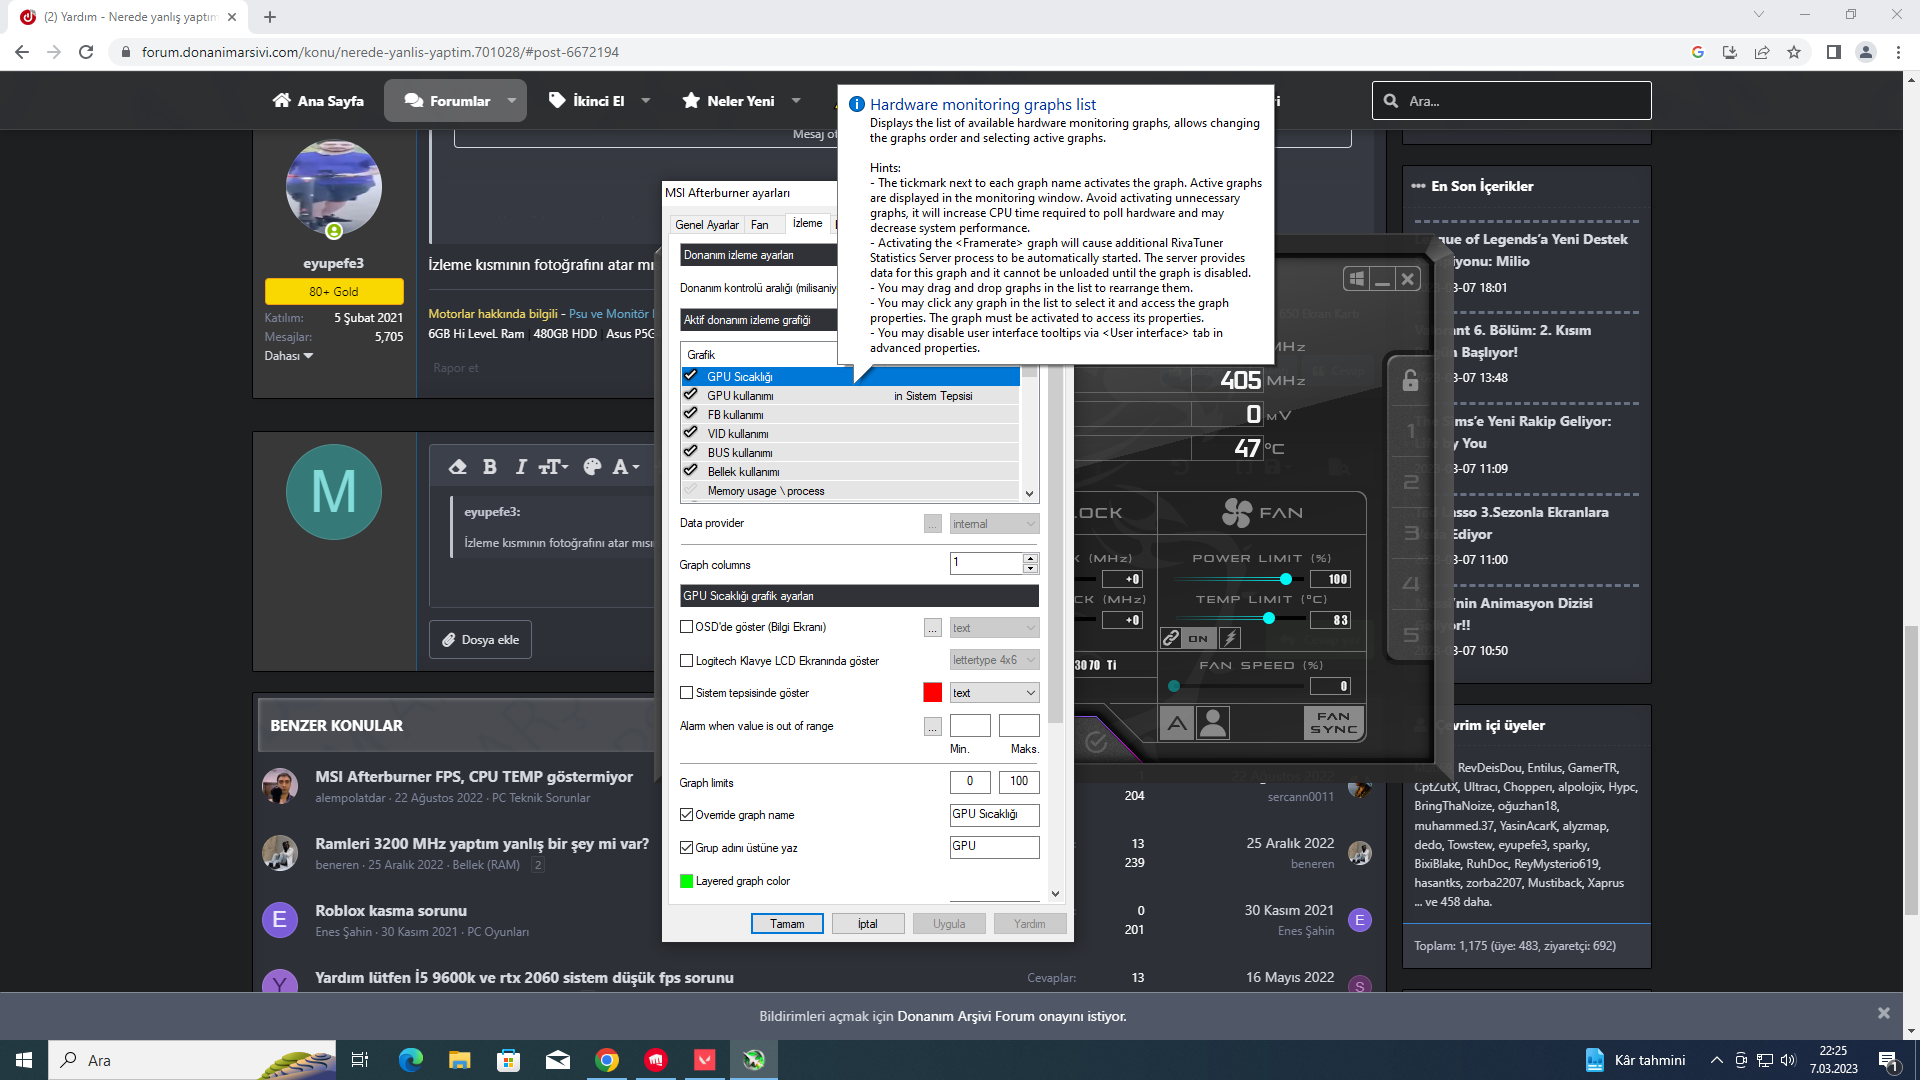Expand the Dahası user details

pos(289,356)
